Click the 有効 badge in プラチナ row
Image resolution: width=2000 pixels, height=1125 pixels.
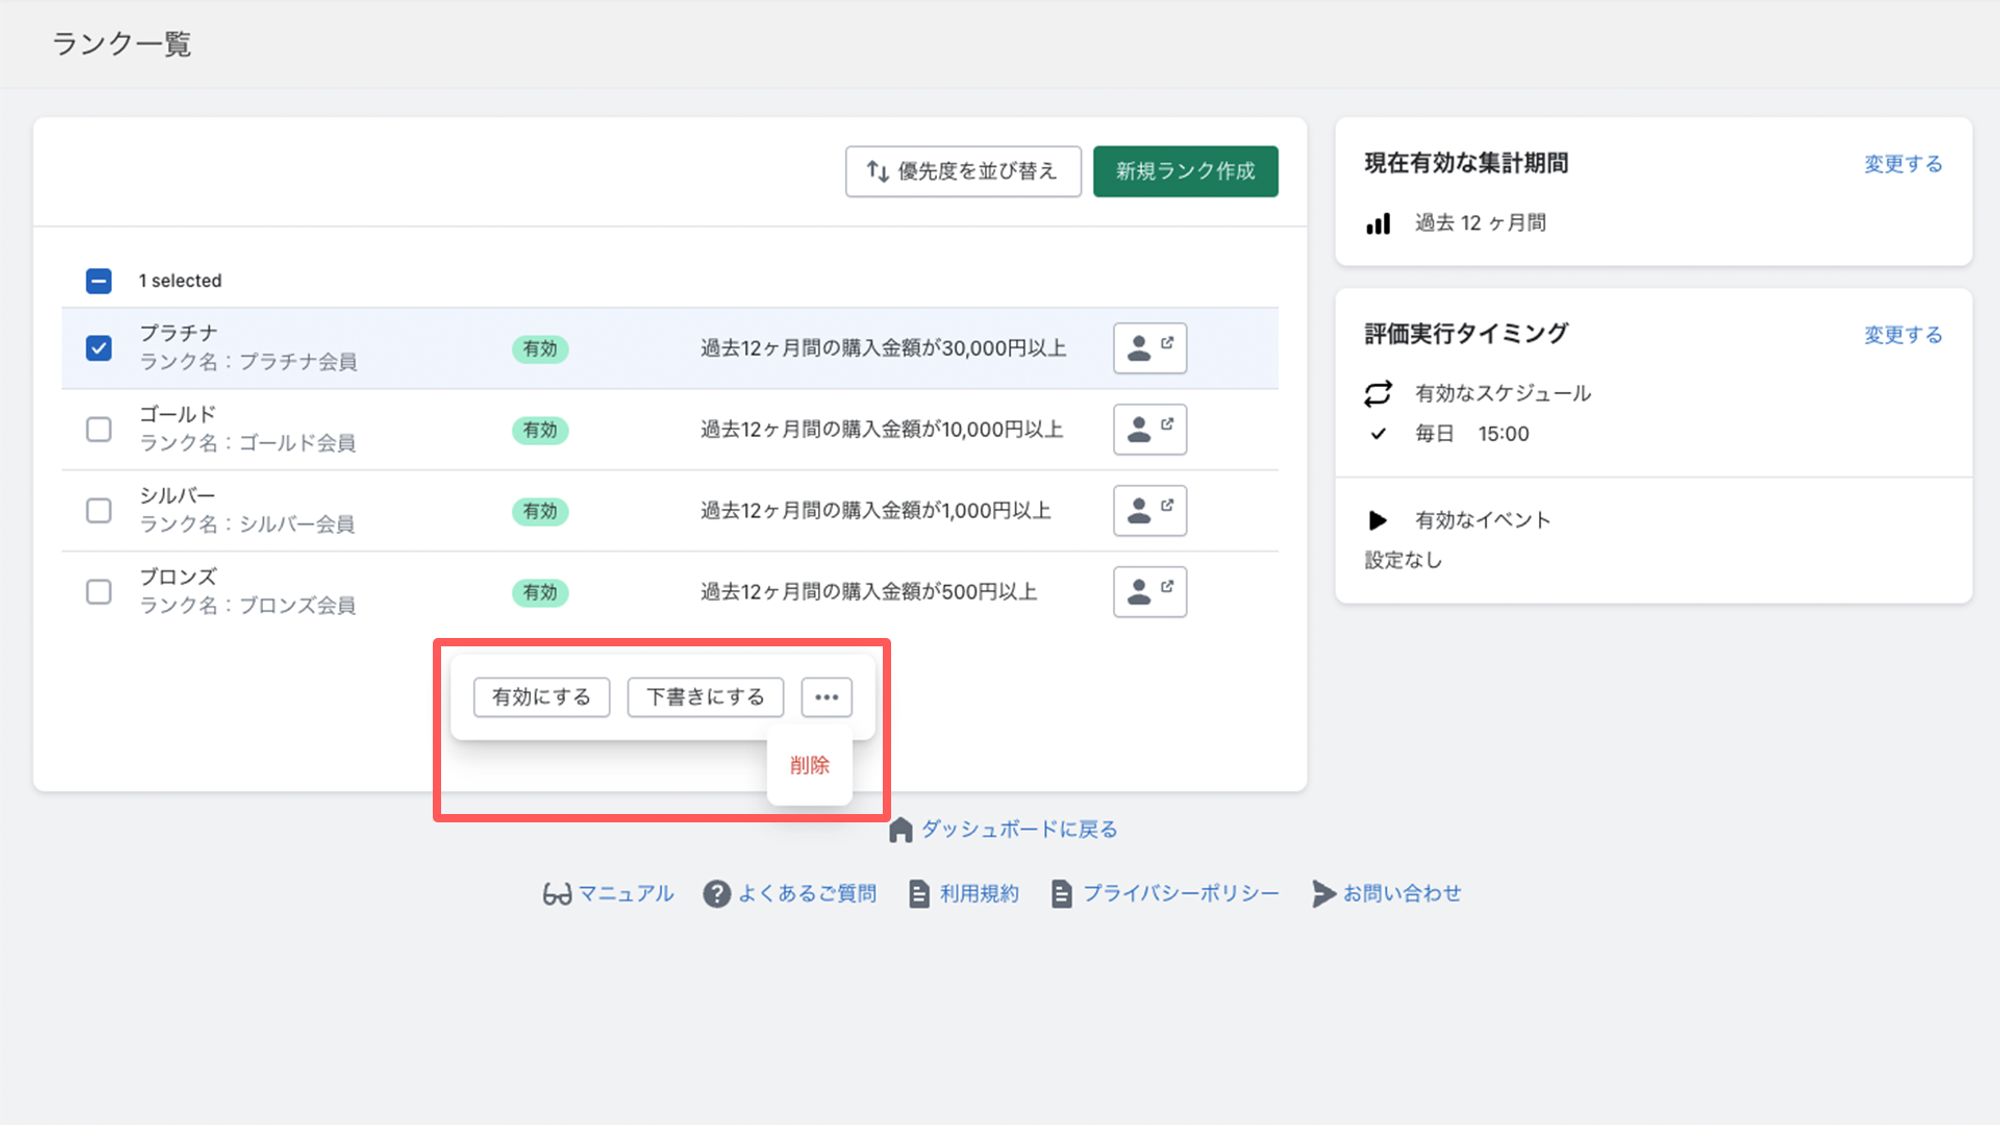pos(540,348)
